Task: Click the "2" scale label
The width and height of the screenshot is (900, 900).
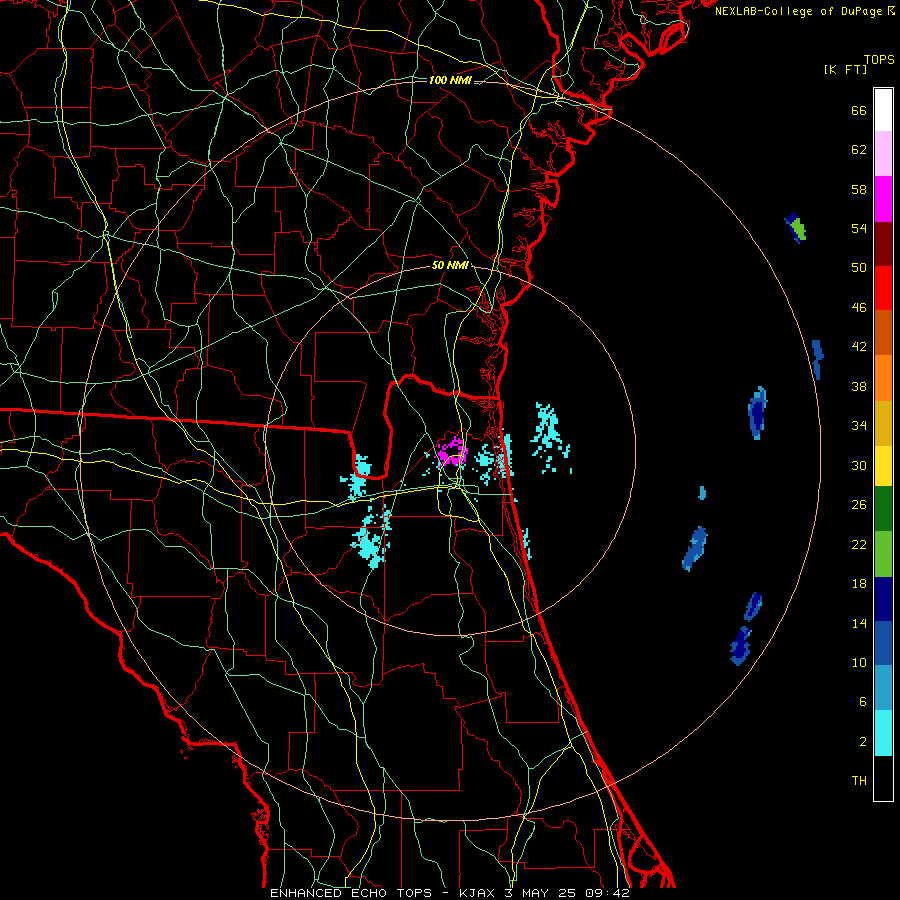Action: [863, 742]
